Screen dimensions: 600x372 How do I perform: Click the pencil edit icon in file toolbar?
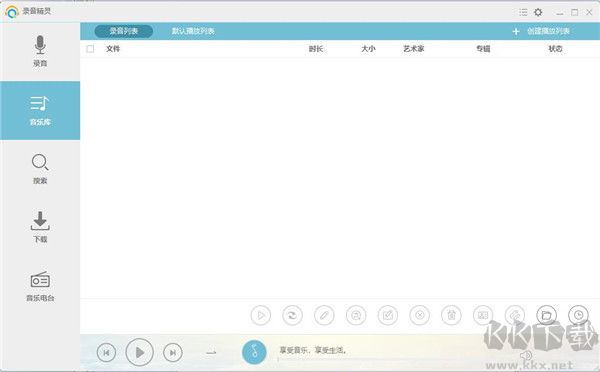[324, 315]
